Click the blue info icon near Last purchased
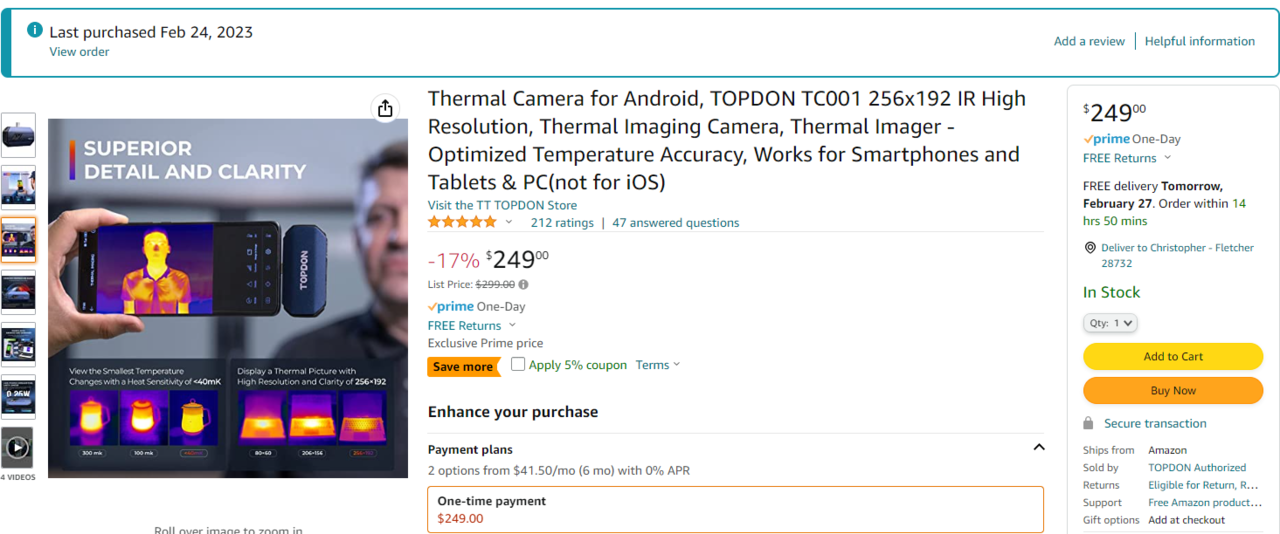The image size is (1280, 534). coord(35,30)
